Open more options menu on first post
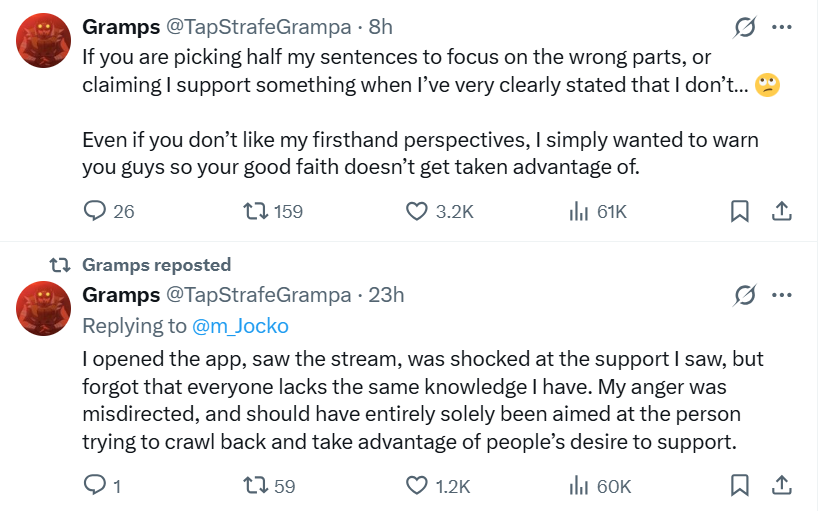The image size is (818, 511). click(782, 27)
